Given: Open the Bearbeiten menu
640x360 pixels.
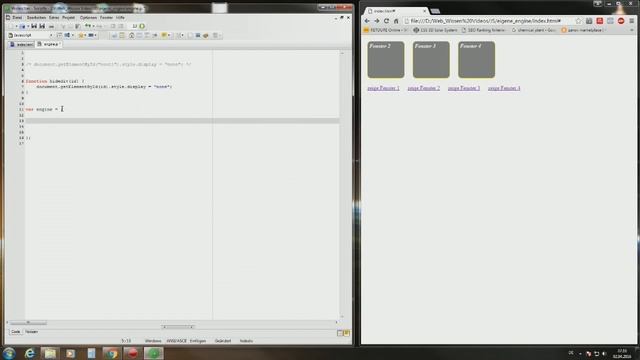Looking at the screenshot, I should (x=36, y=18).
